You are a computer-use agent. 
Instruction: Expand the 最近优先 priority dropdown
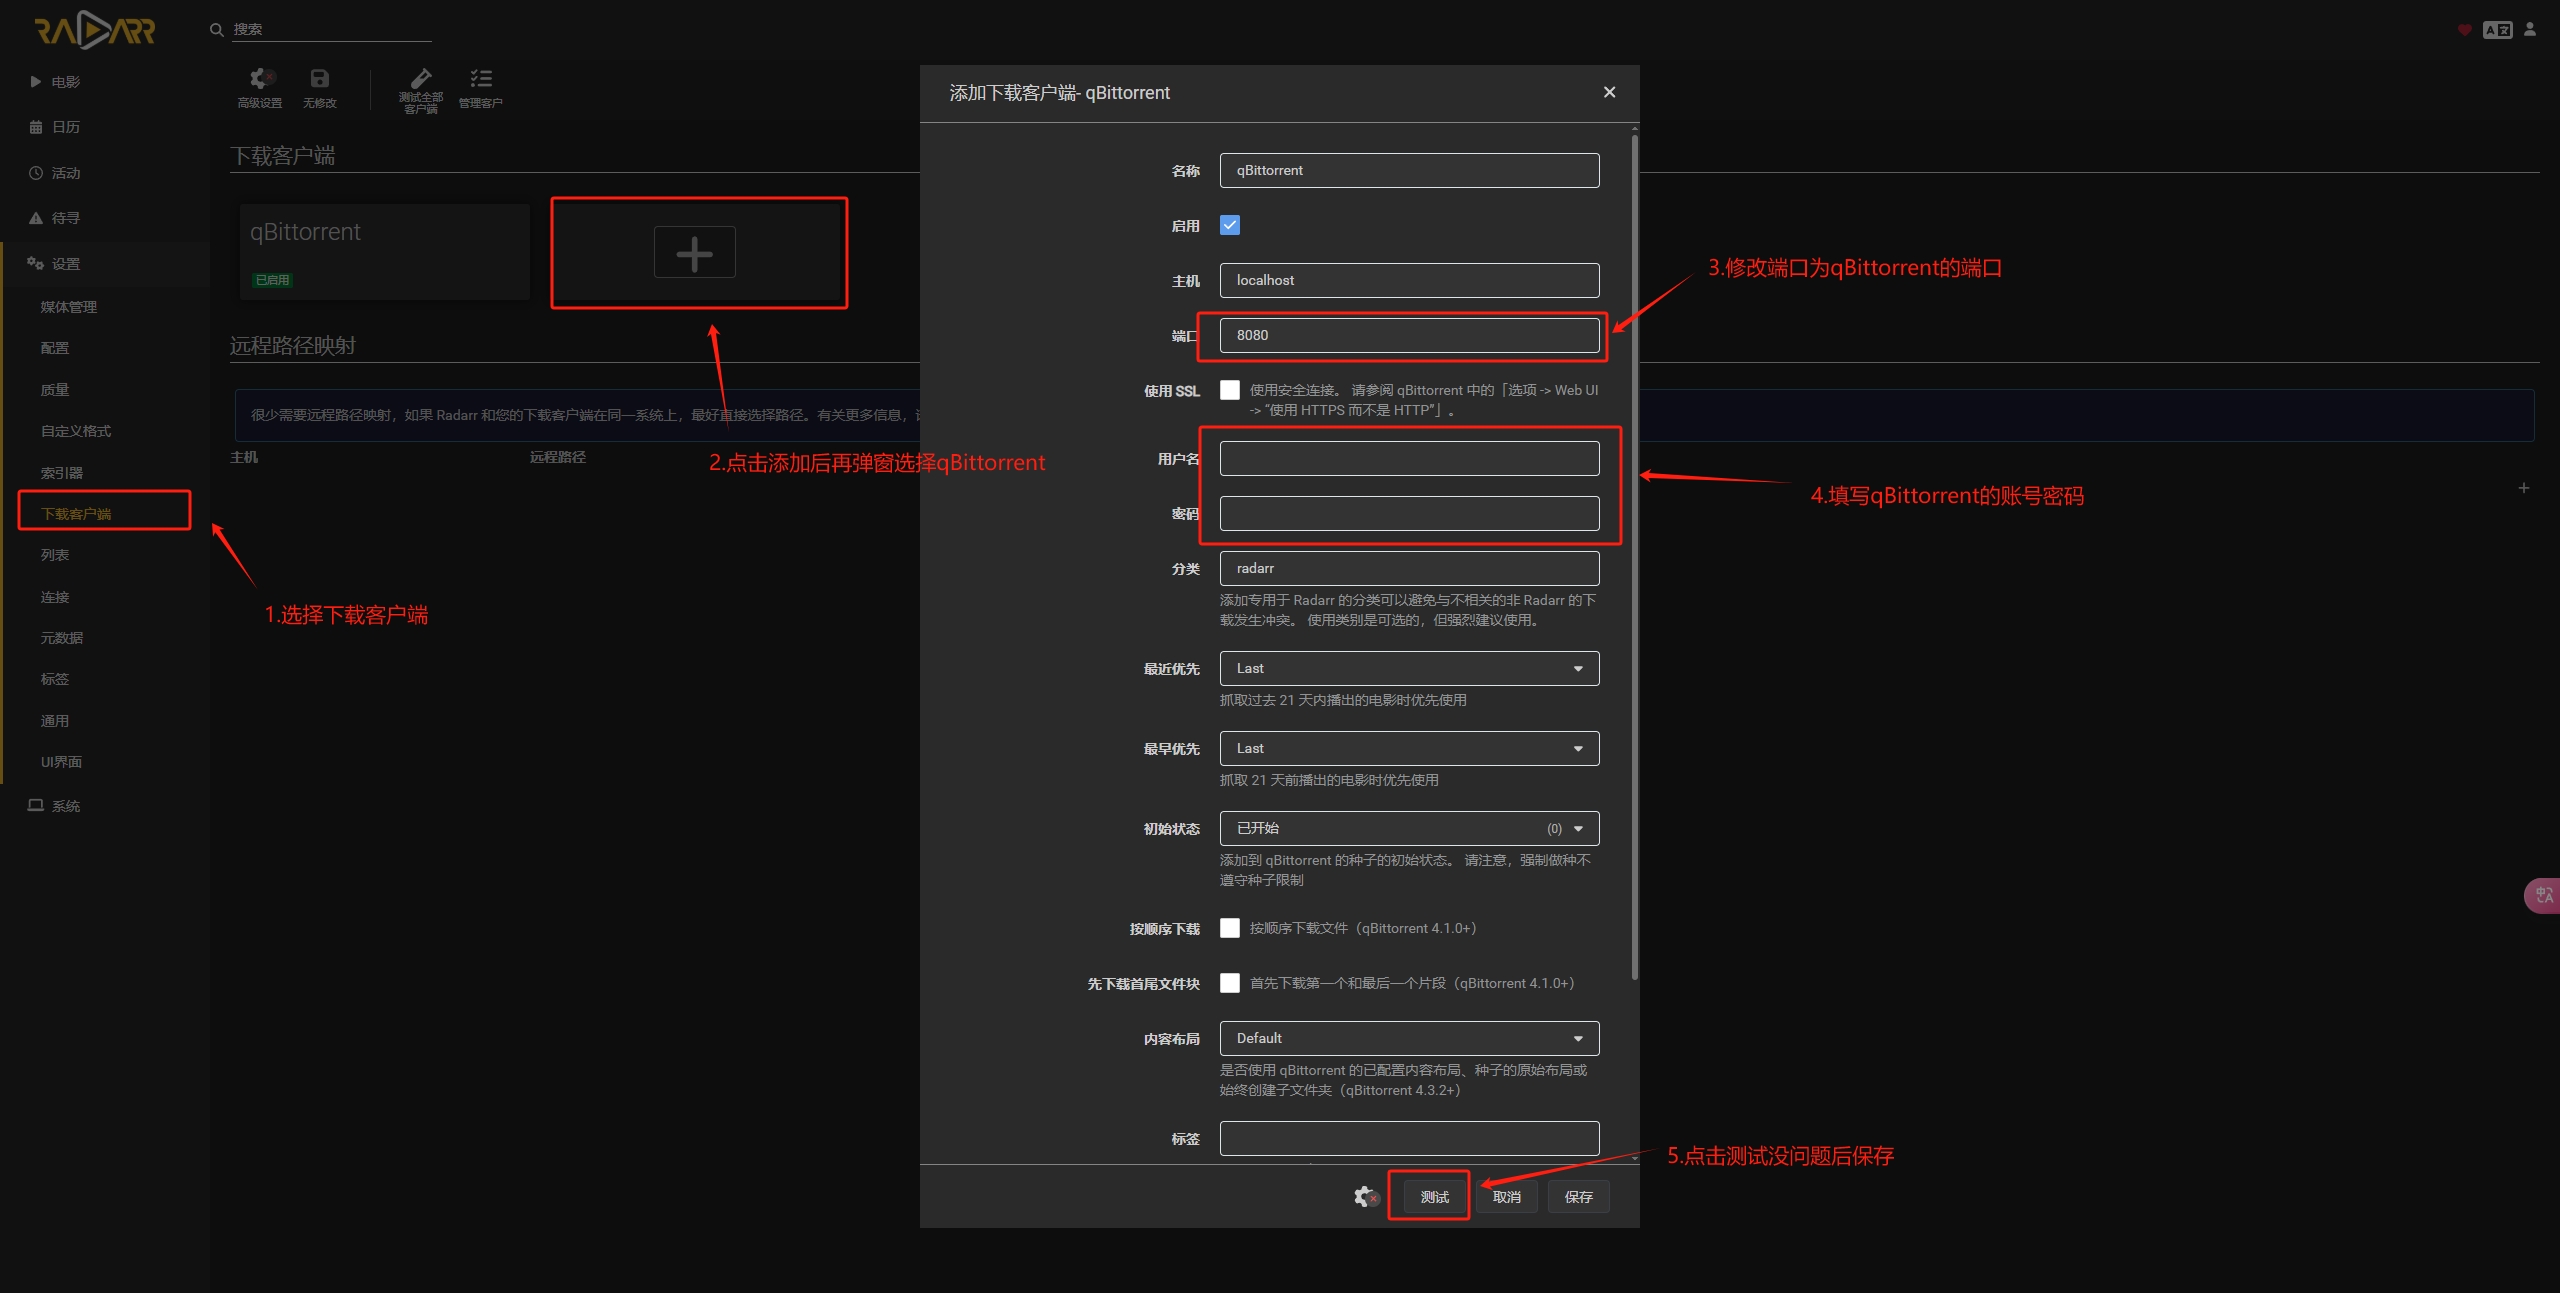(1409, 668)
